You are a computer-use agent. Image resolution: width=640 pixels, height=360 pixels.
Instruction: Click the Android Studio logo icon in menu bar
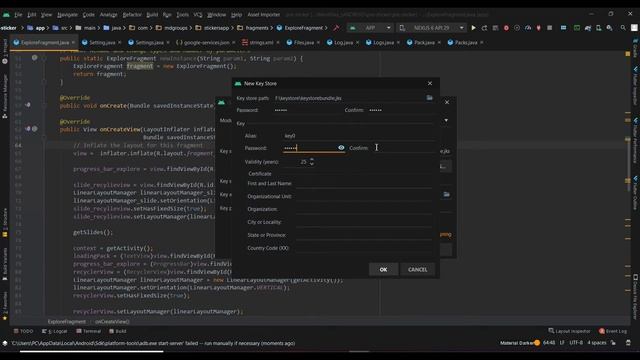click(6, 15)
